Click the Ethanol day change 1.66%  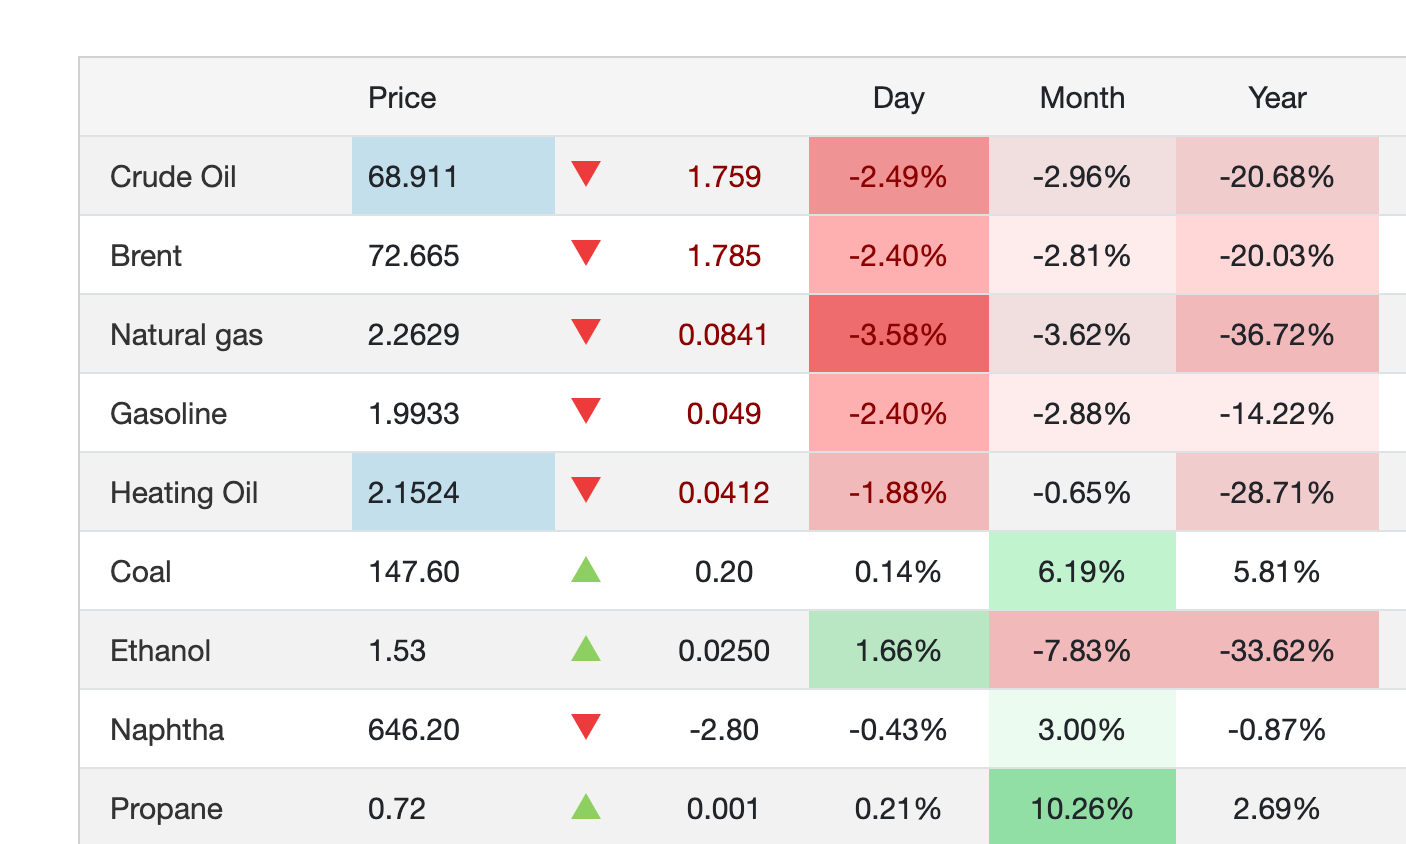tap(898, 651)
